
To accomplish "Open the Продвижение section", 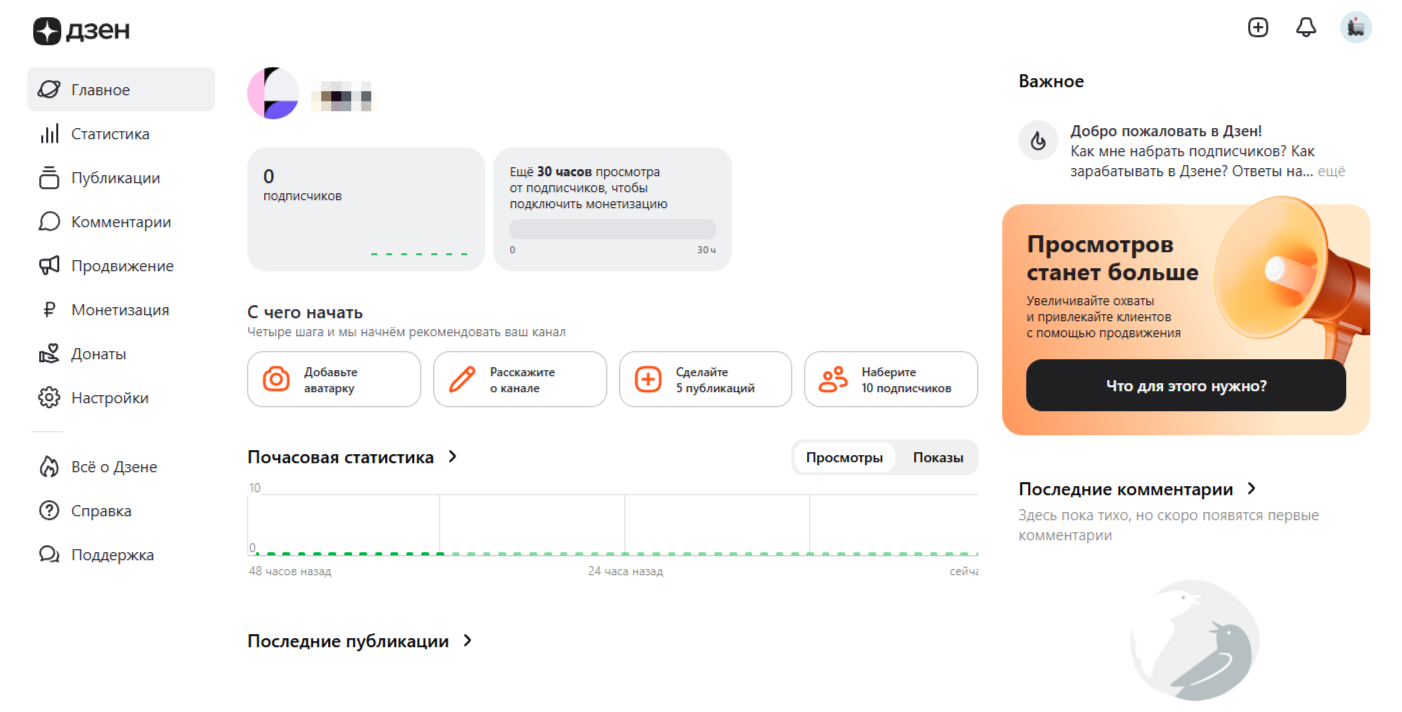I will (x=121, y=266).
